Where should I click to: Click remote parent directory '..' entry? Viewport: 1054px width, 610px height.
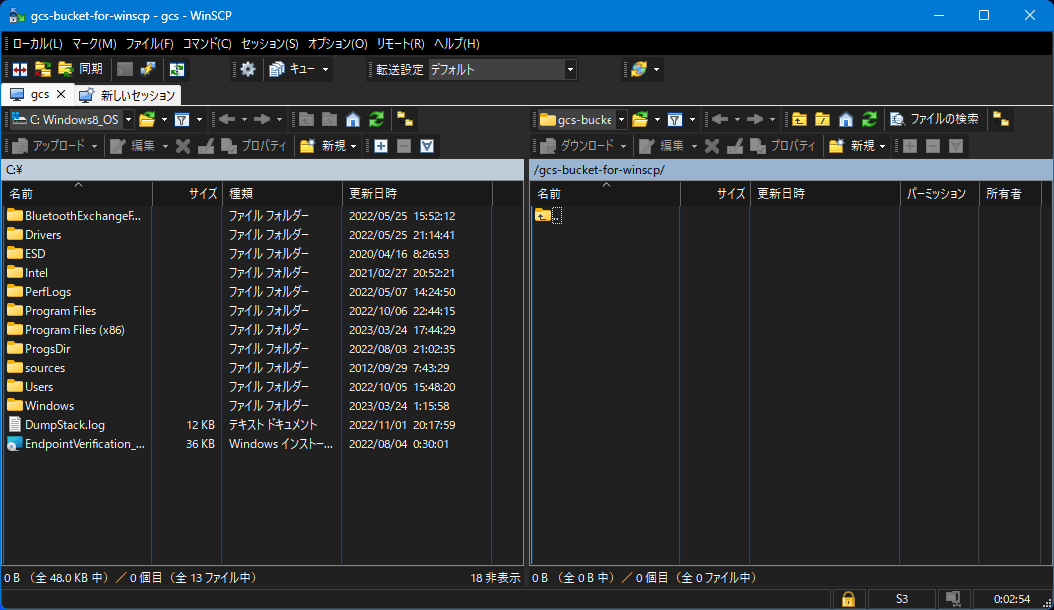coord(549,215)
